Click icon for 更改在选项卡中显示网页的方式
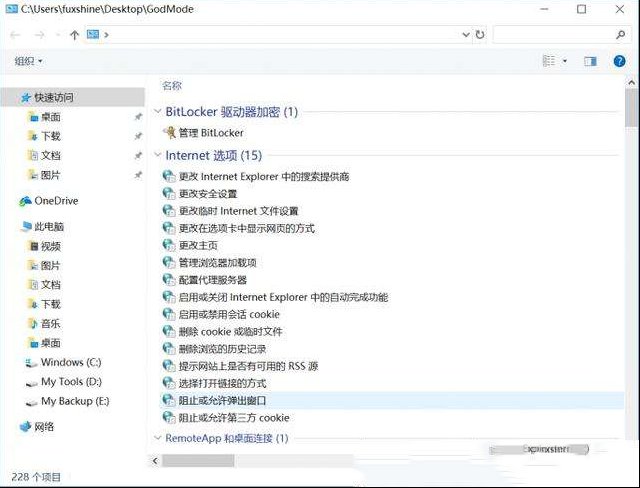This screenshot has height=488, width=640. pos(169,228)
